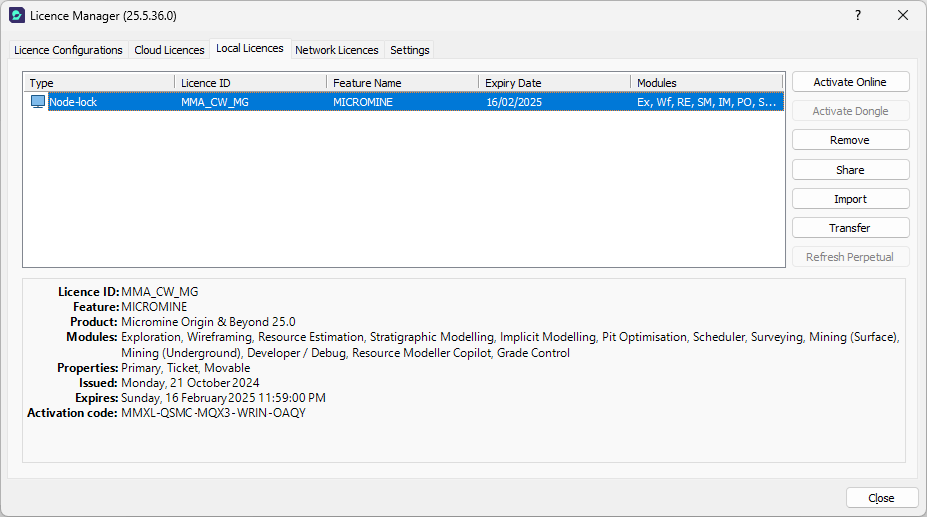The image size is (927, 517).
Task: Click the modules cell starting with Ex, Wf, RE
Action: pos(706,102)
